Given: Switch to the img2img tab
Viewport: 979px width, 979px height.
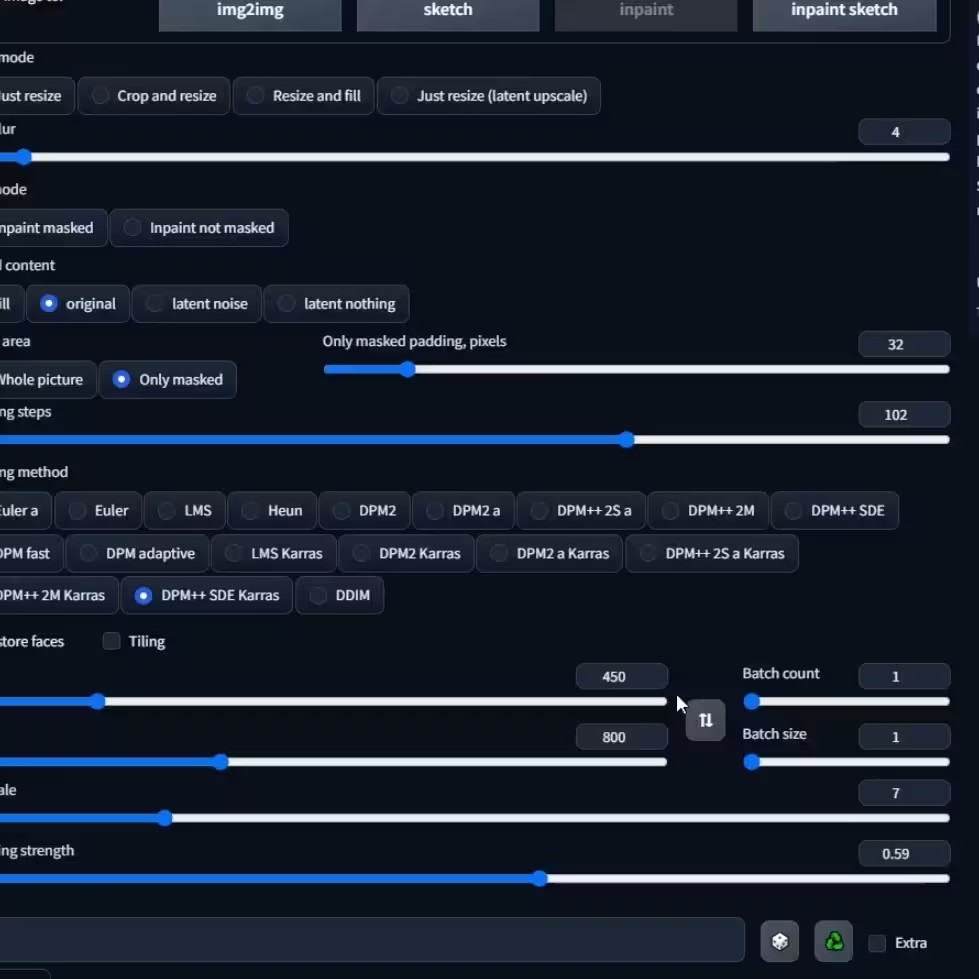Looking at the screenshot, I should coord(250,11).
